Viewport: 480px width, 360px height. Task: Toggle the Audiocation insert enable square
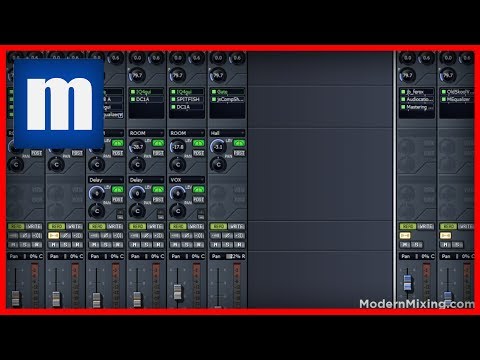(x=403, y=99)
